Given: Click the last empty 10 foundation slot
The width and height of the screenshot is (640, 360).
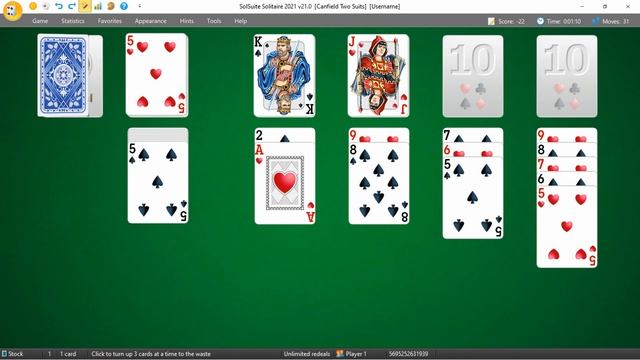Looking at the screenshot, I should (x=567, y=76).
